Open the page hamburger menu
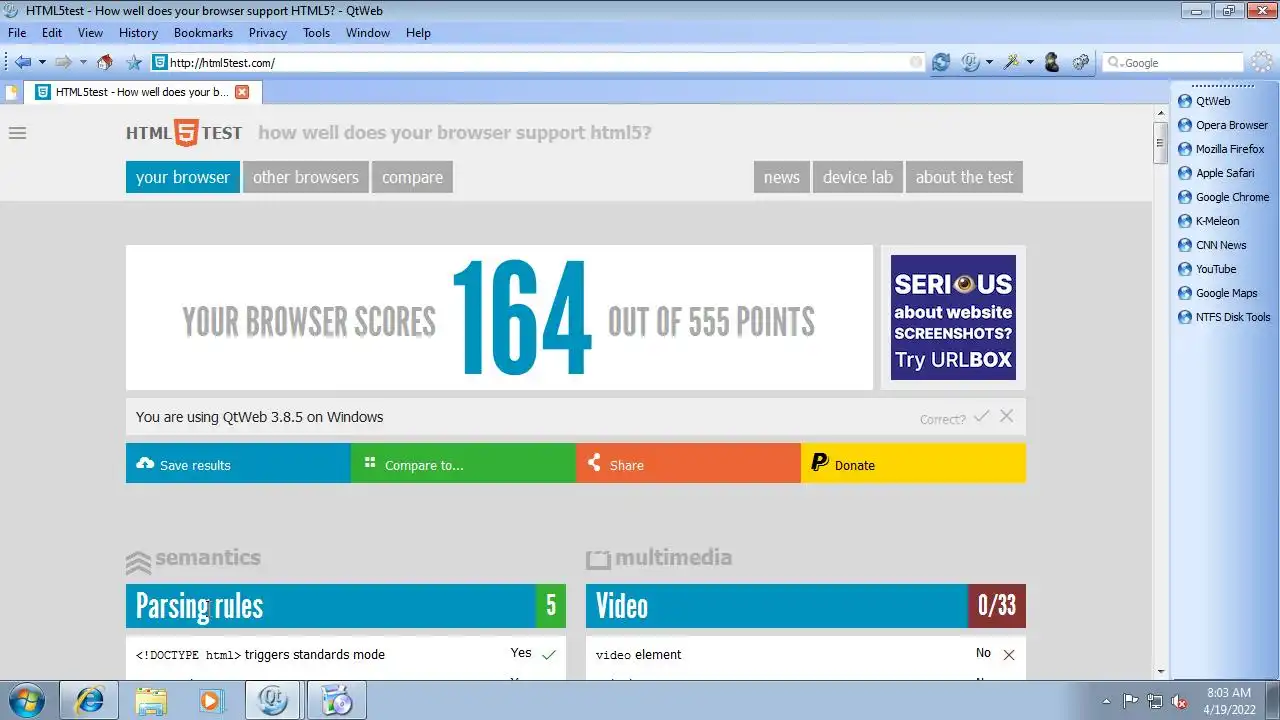 17,133
